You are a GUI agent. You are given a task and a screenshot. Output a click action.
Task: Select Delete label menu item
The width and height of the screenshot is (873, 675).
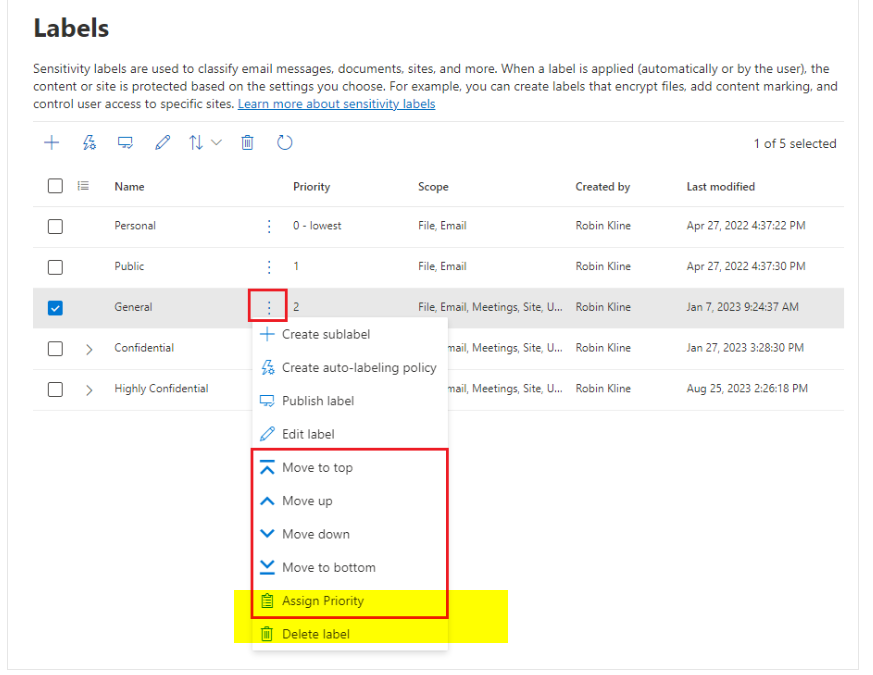pyautogui.click(x=350, y=634)
